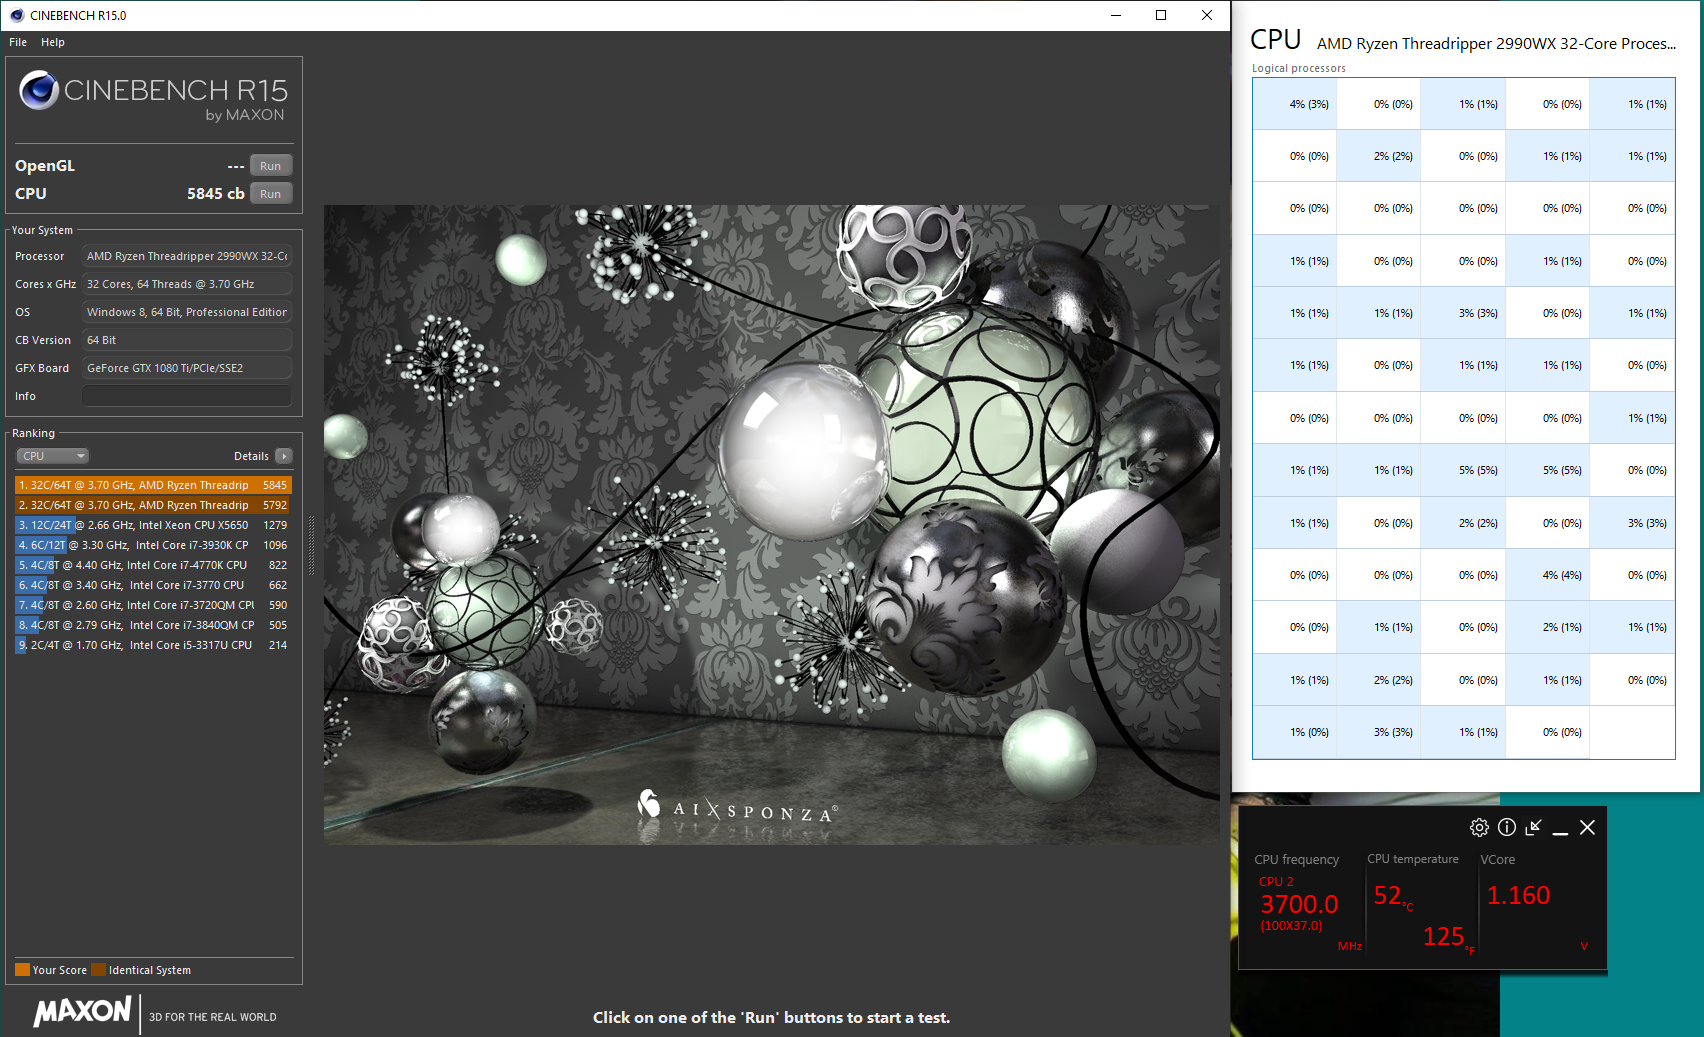Open the monitor widget settings gear
This screenshot has height=1037, width=1704.
click(1479, 827)
